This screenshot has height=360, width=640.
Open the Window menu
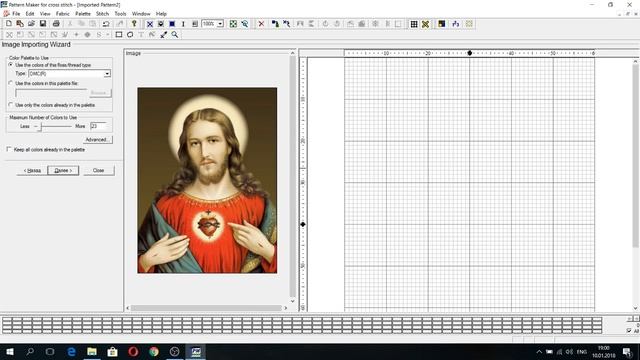pyautogui.click(x=141, y=13)
